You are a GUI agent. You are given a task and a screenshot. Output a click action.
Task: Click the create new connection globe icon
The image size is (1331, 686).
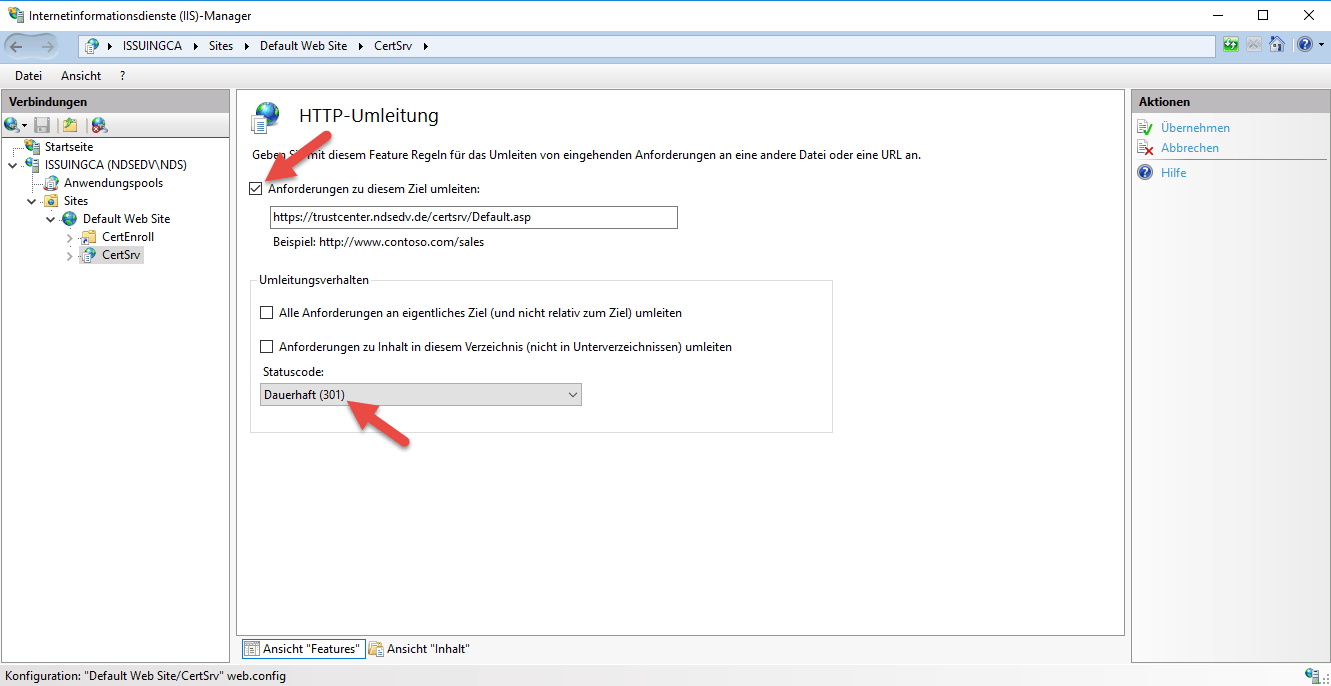coord(12,125)
